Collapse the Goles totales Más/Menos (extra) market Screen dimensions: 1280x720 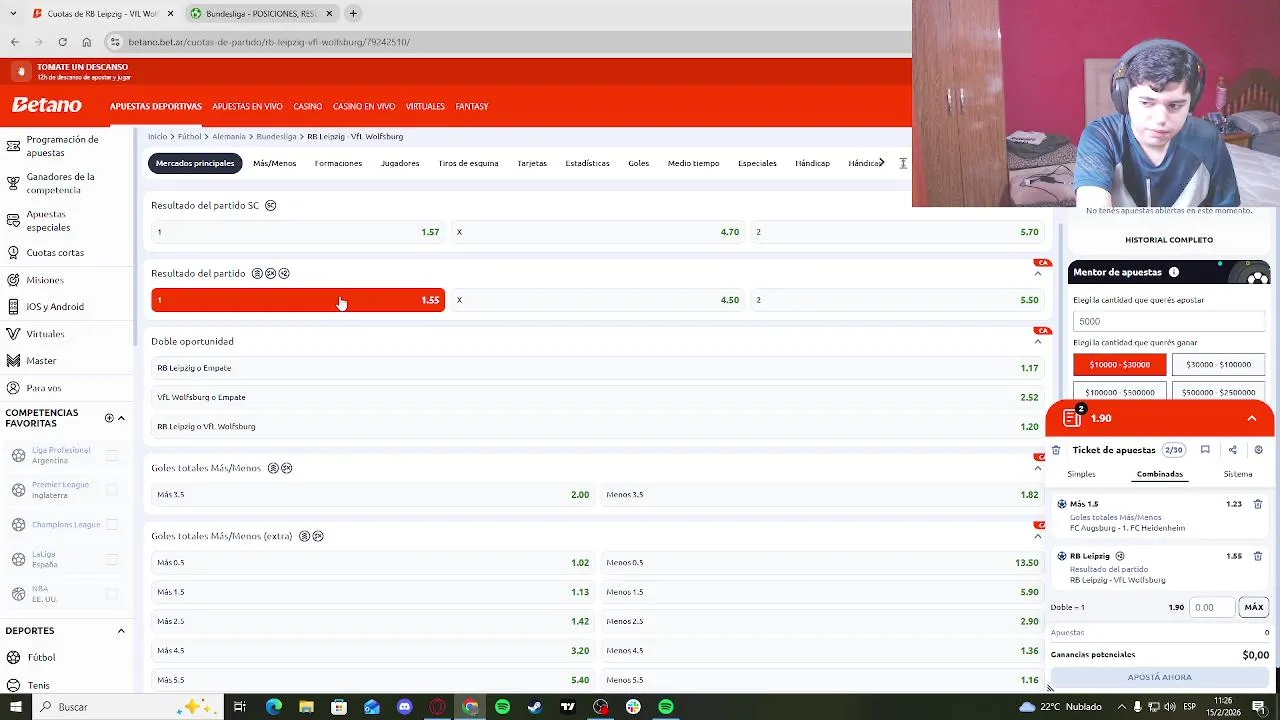(x=1037, y=536)
